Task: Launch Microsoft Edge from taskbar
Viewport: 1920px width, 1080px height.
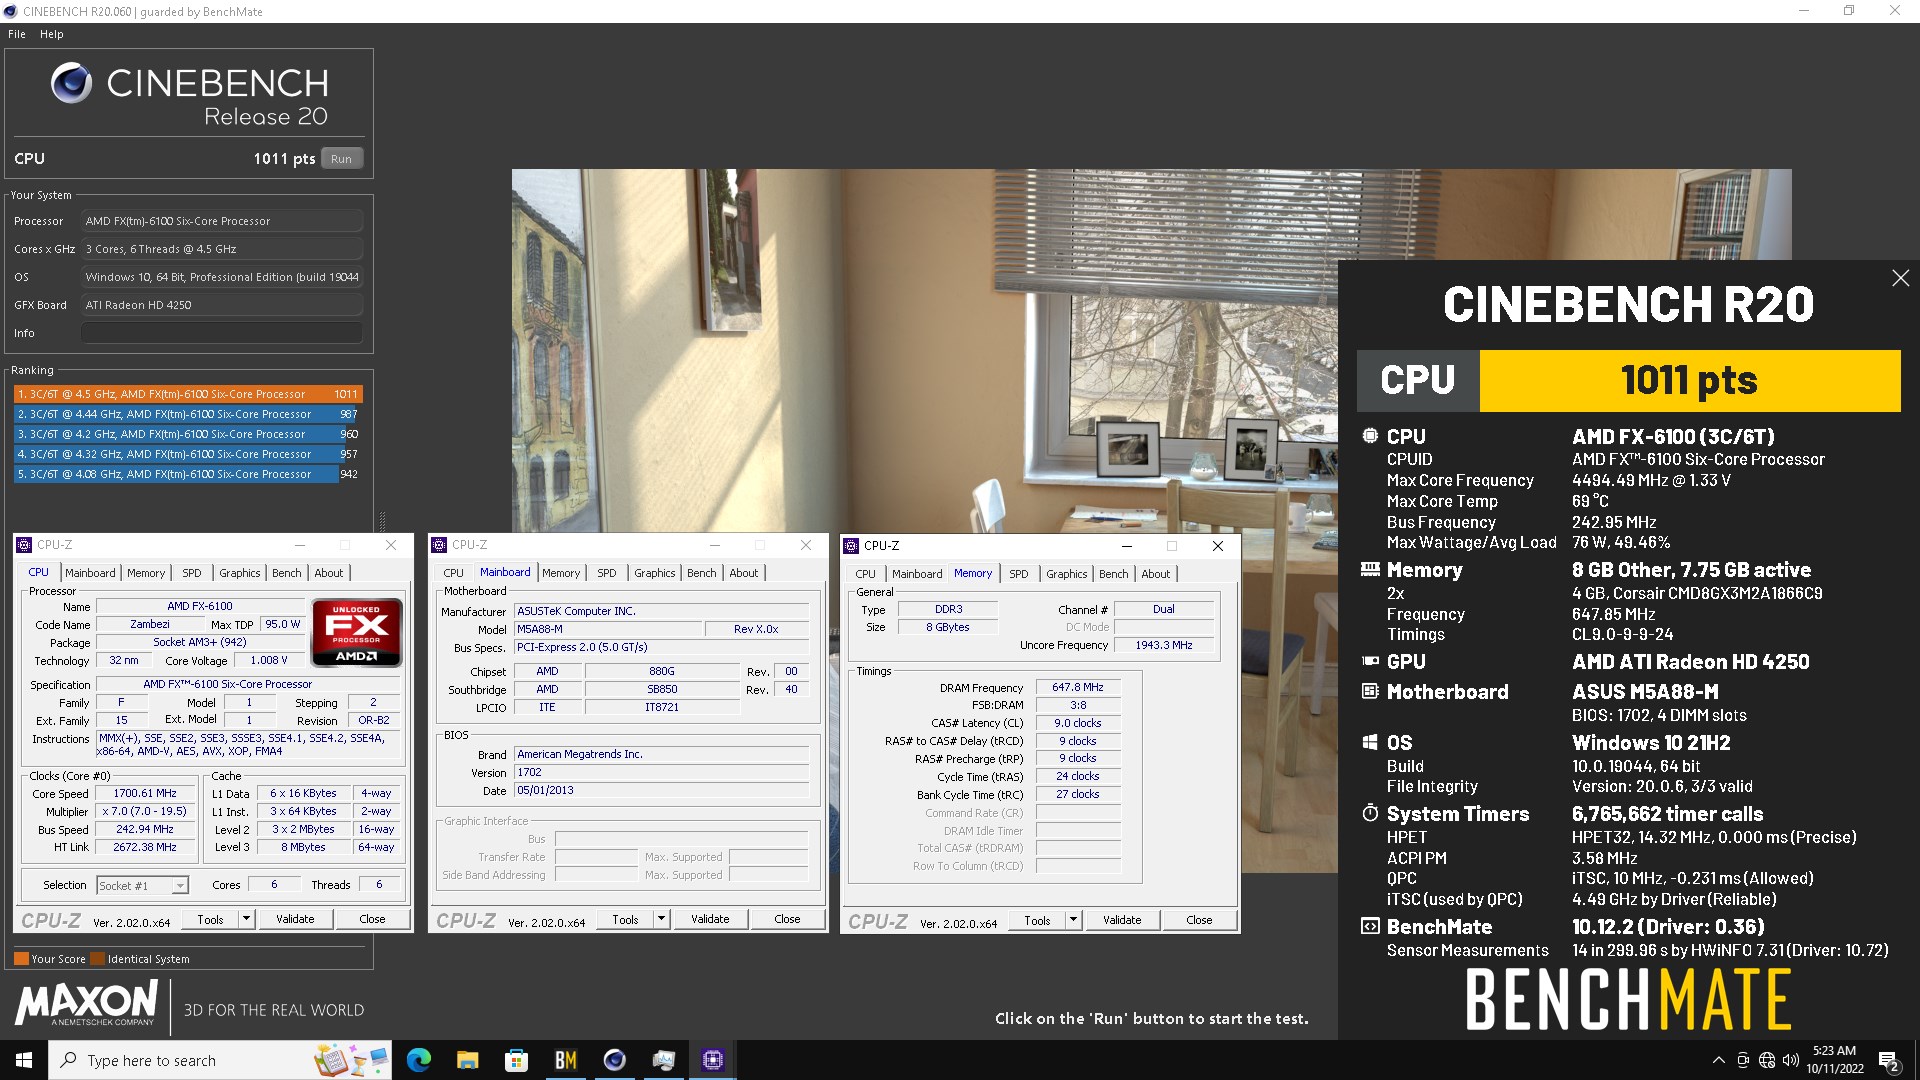Action: pyautogui.click(x=419, y=1060)
